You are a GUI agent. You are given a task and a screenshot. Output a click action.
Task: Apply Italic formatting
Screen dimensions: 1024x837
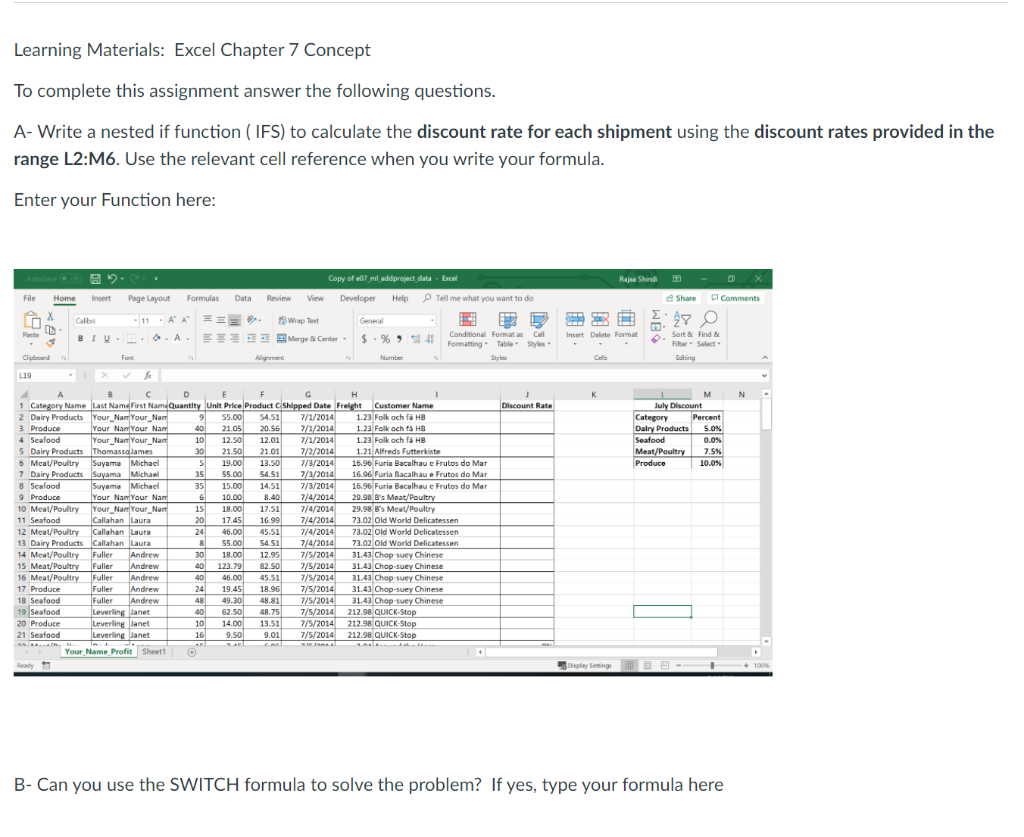(93, 338)
